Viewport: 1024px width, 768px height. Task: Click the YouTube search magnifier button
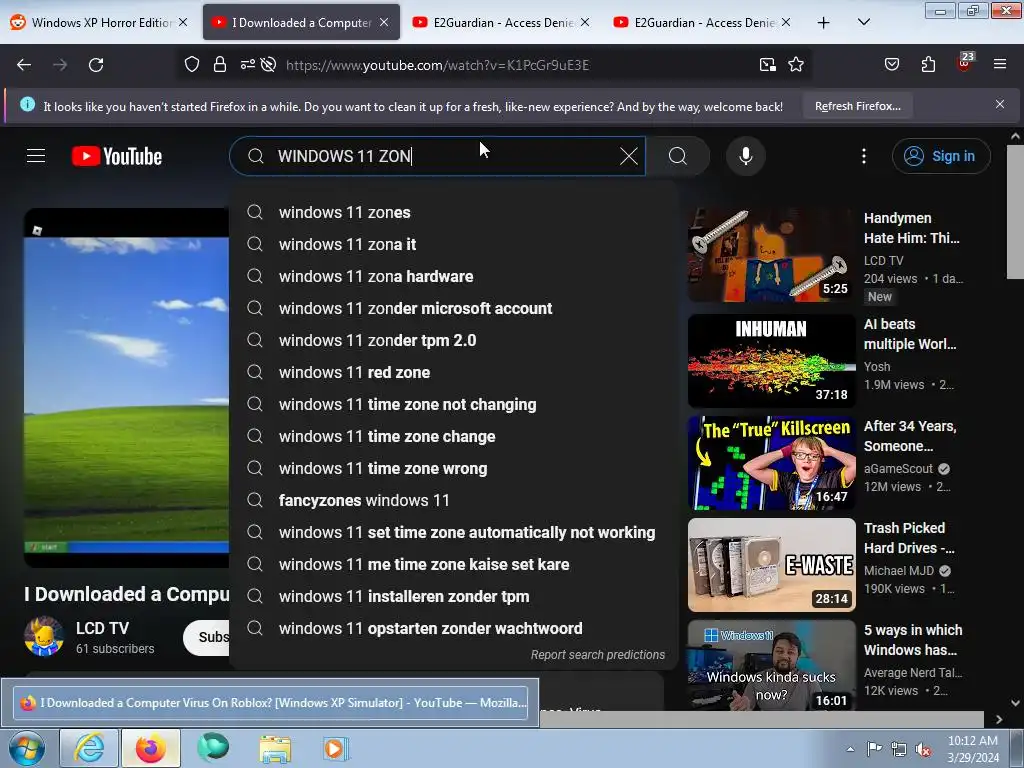point(678,156)
